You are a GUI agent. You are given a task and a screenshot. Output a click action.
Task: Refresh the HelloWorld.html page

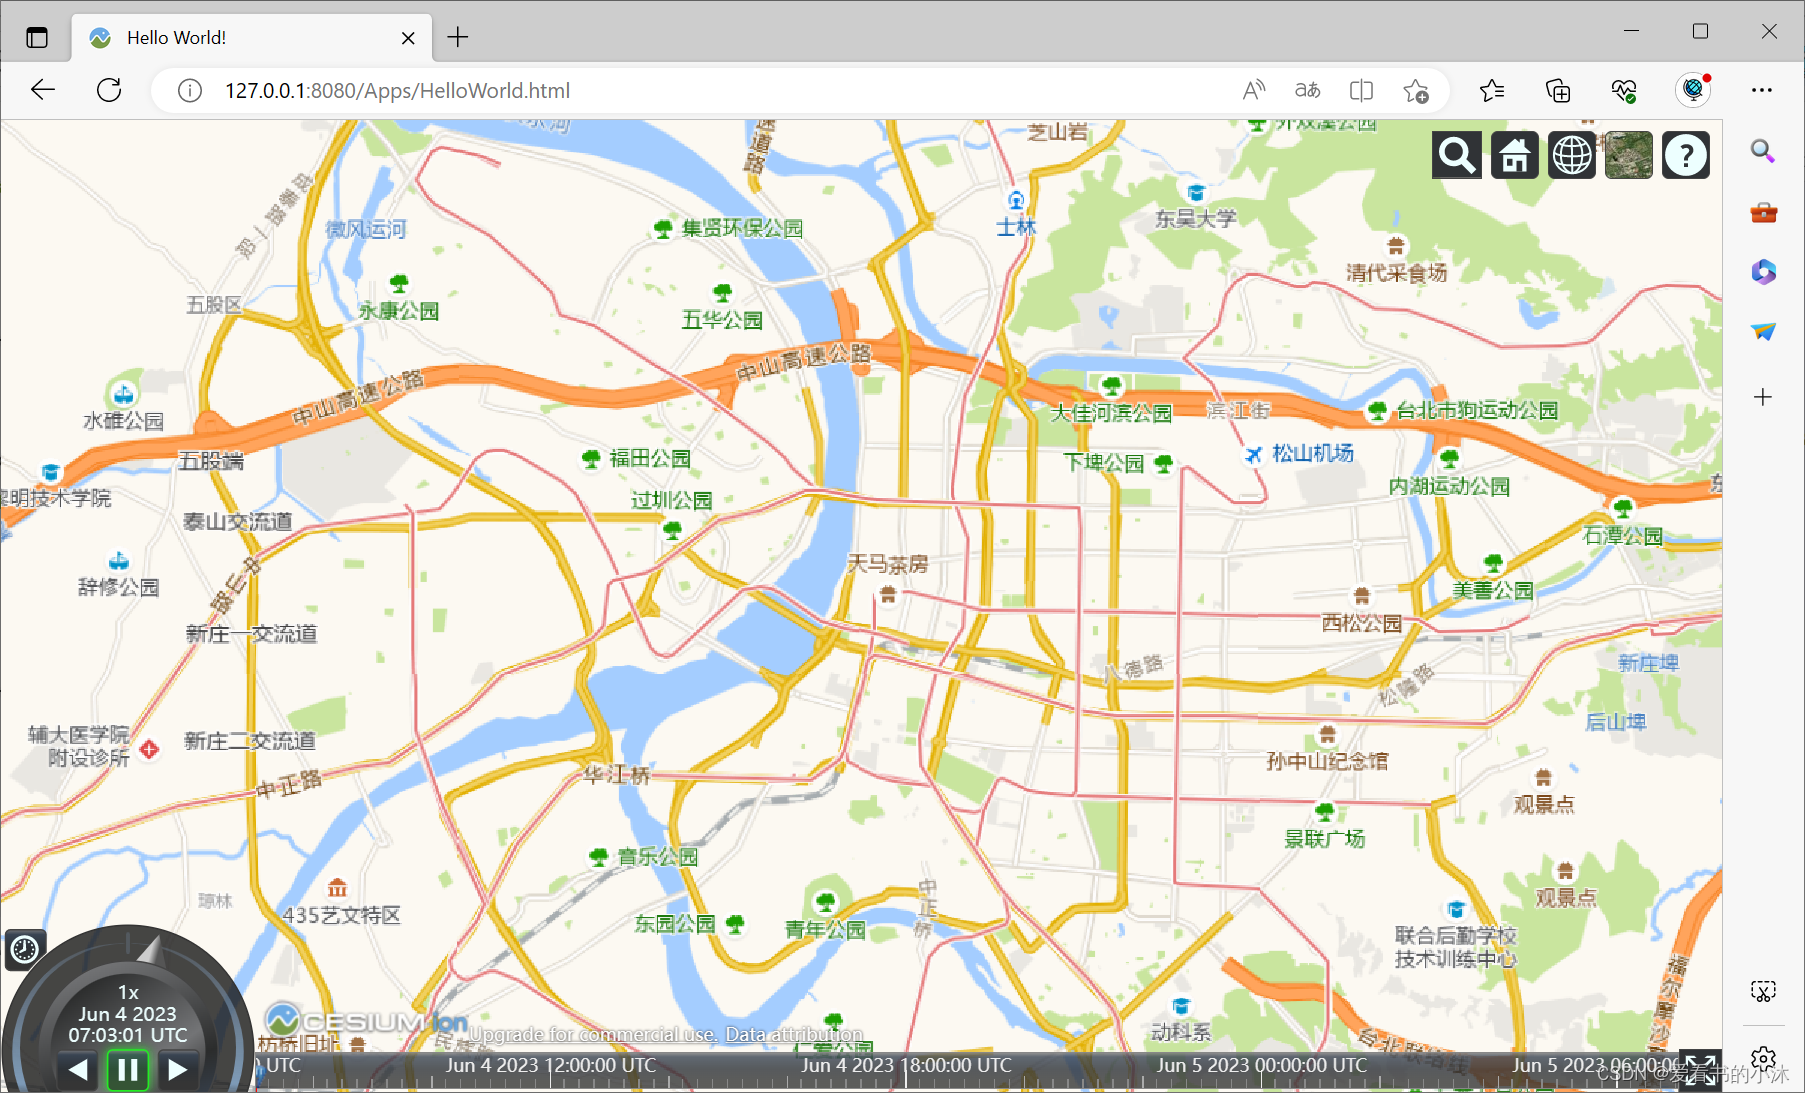(109, 90)
